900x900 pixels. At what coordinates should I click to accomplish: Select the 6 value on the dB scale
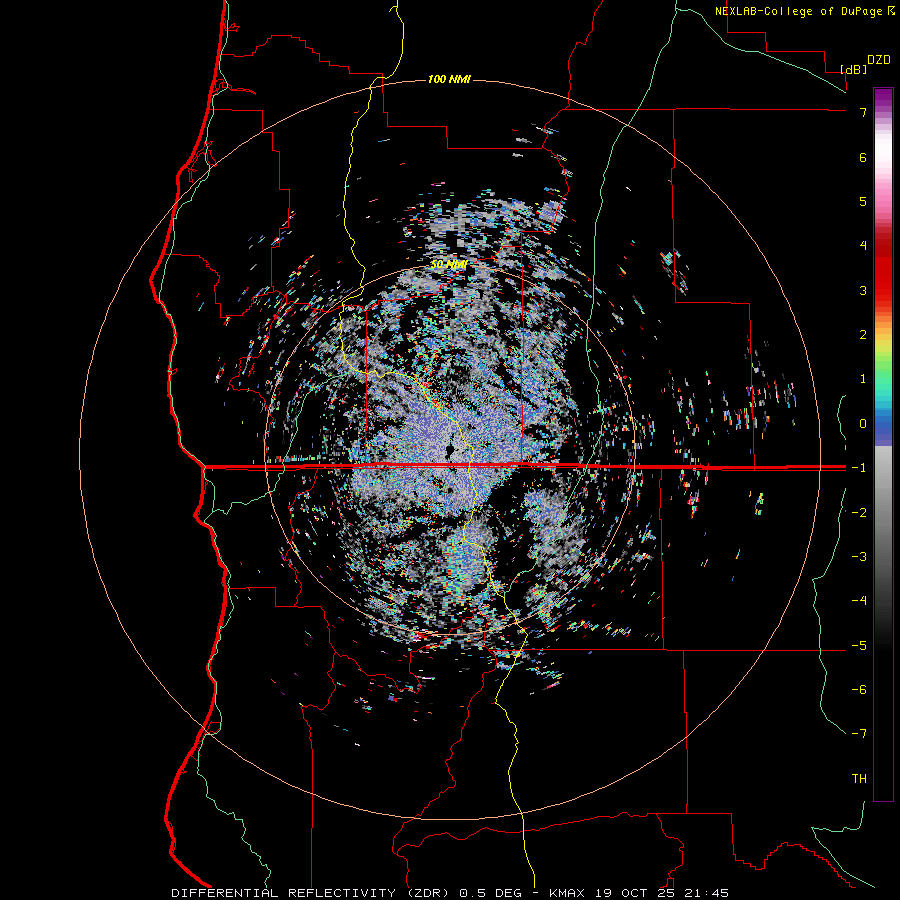tap(863, 157)
